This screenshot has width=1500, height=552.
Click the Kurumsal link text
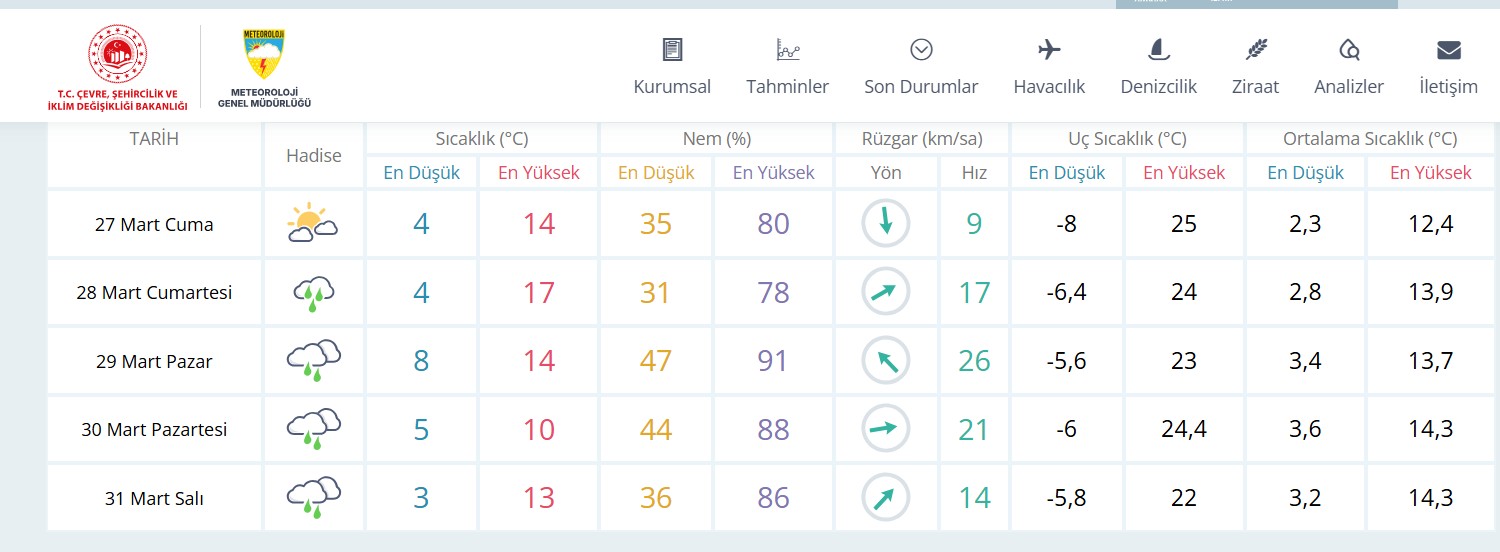[672, 87]
